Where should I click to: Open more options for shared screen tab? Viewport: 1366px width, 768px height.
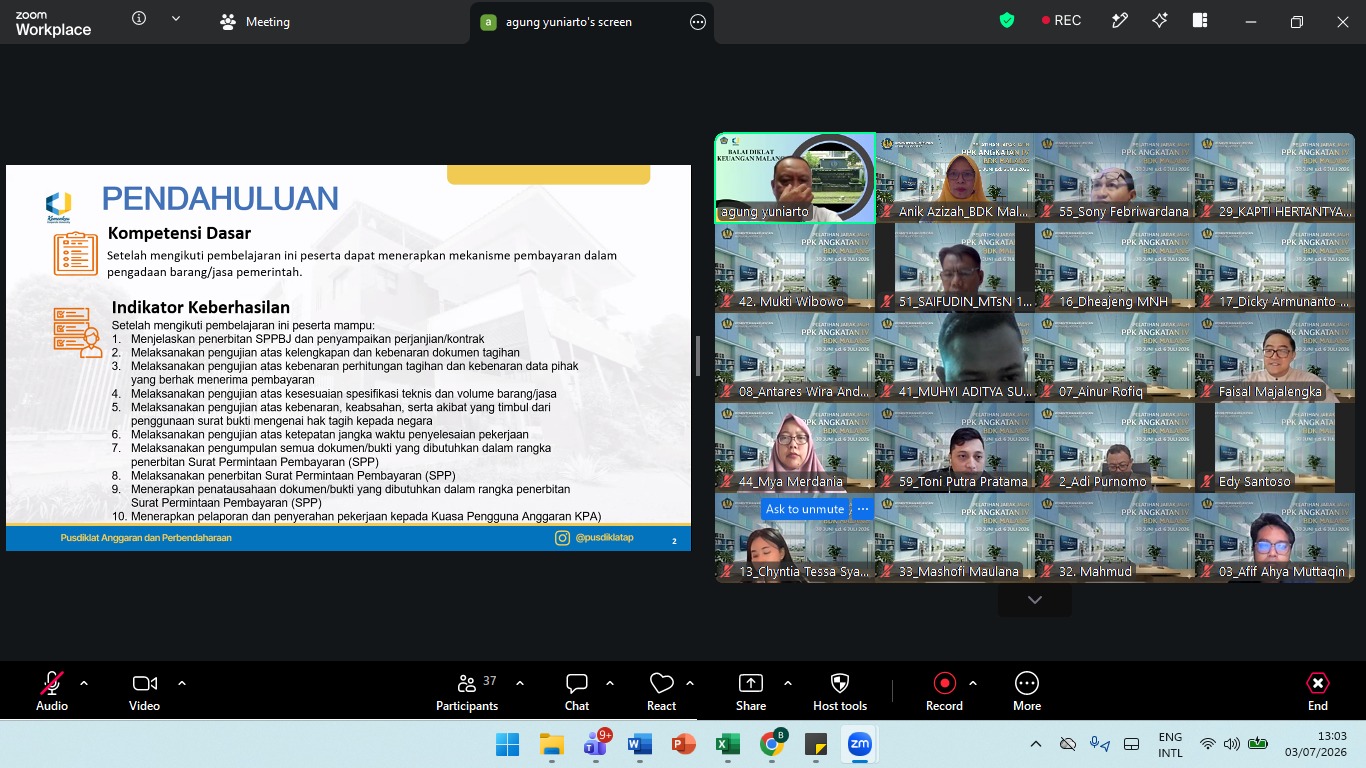698,22
